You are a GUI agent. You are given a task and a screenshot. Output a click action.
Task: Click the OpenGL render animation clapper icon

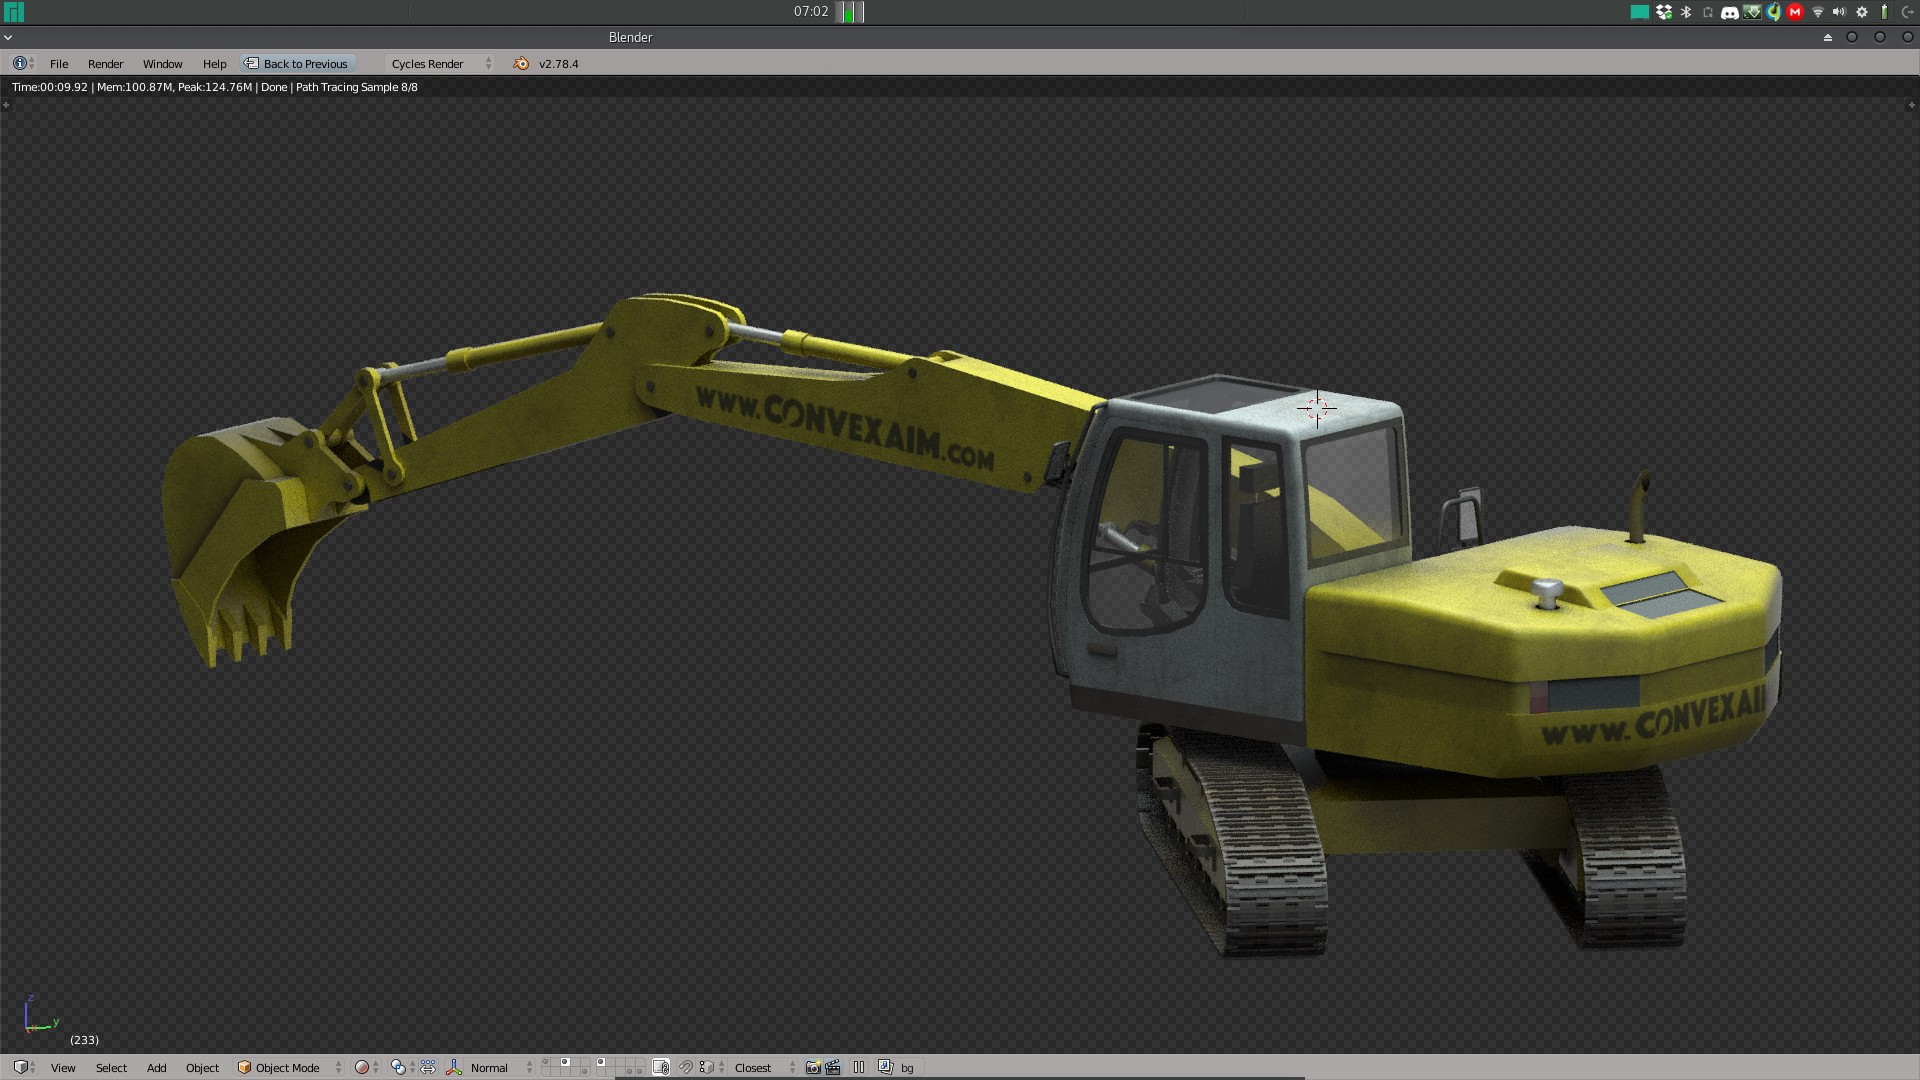tap(833, 1067)
